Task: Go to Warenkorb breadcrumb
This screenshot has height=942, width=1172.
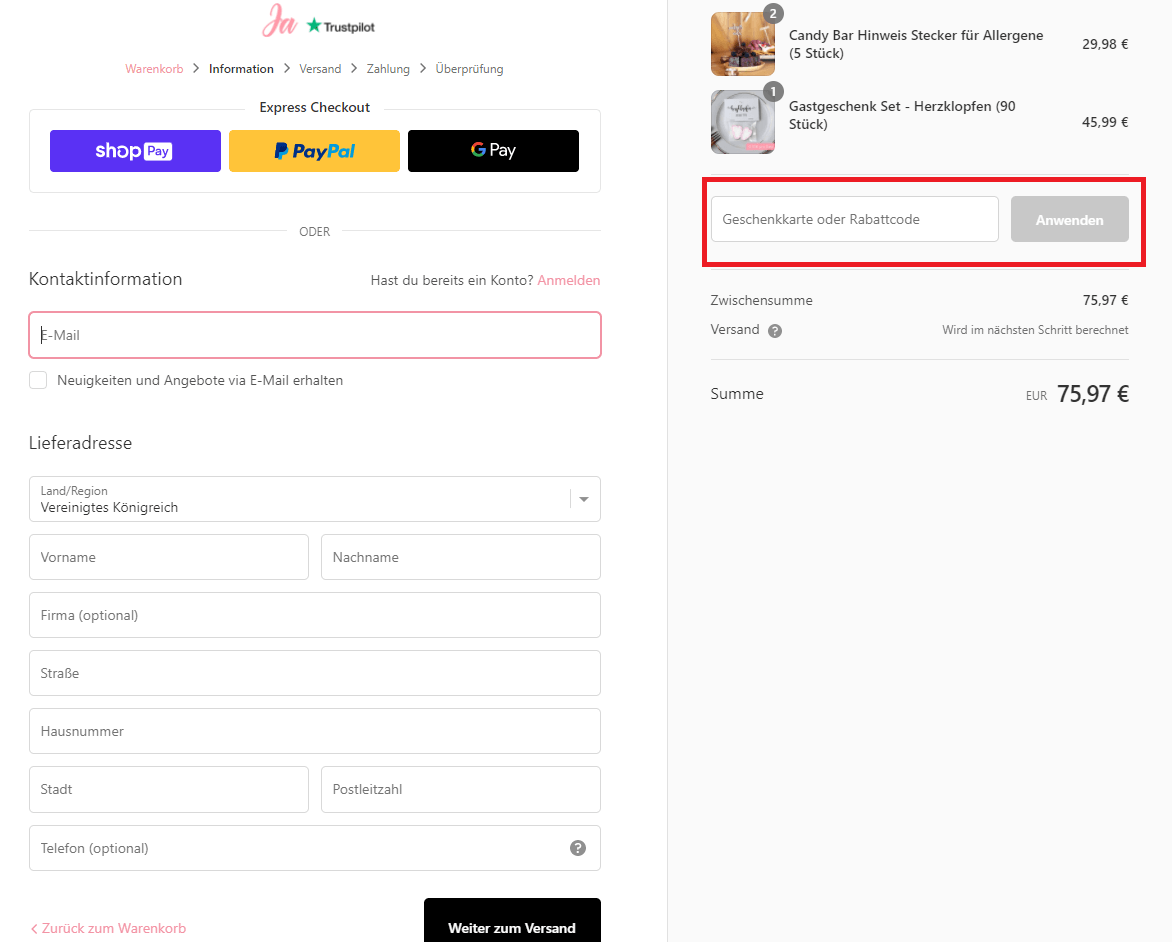Action: [154, 69]
